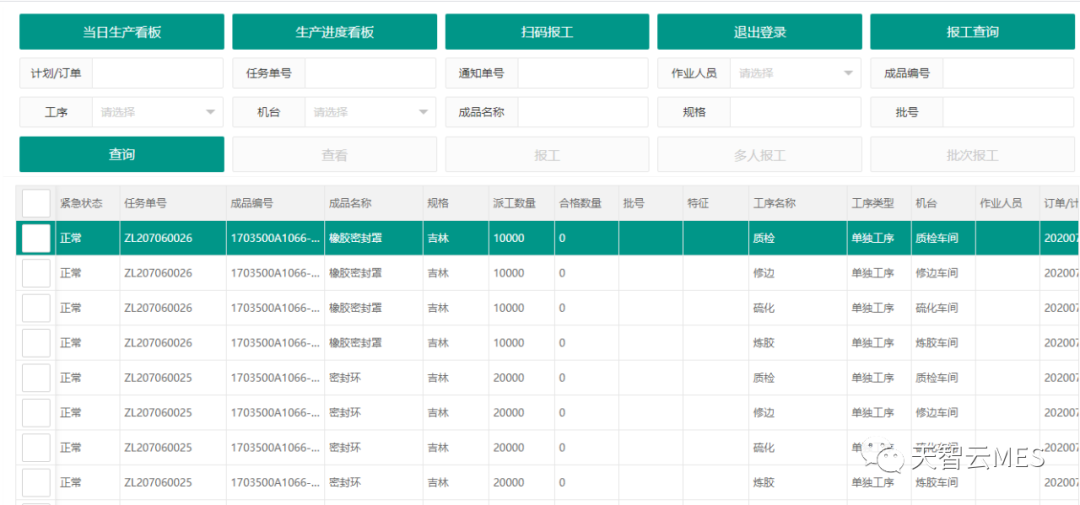Viewport: 1080px width, 505px height.
Task: Click the 扫码报工 button
Action: (x=547, y=32)
